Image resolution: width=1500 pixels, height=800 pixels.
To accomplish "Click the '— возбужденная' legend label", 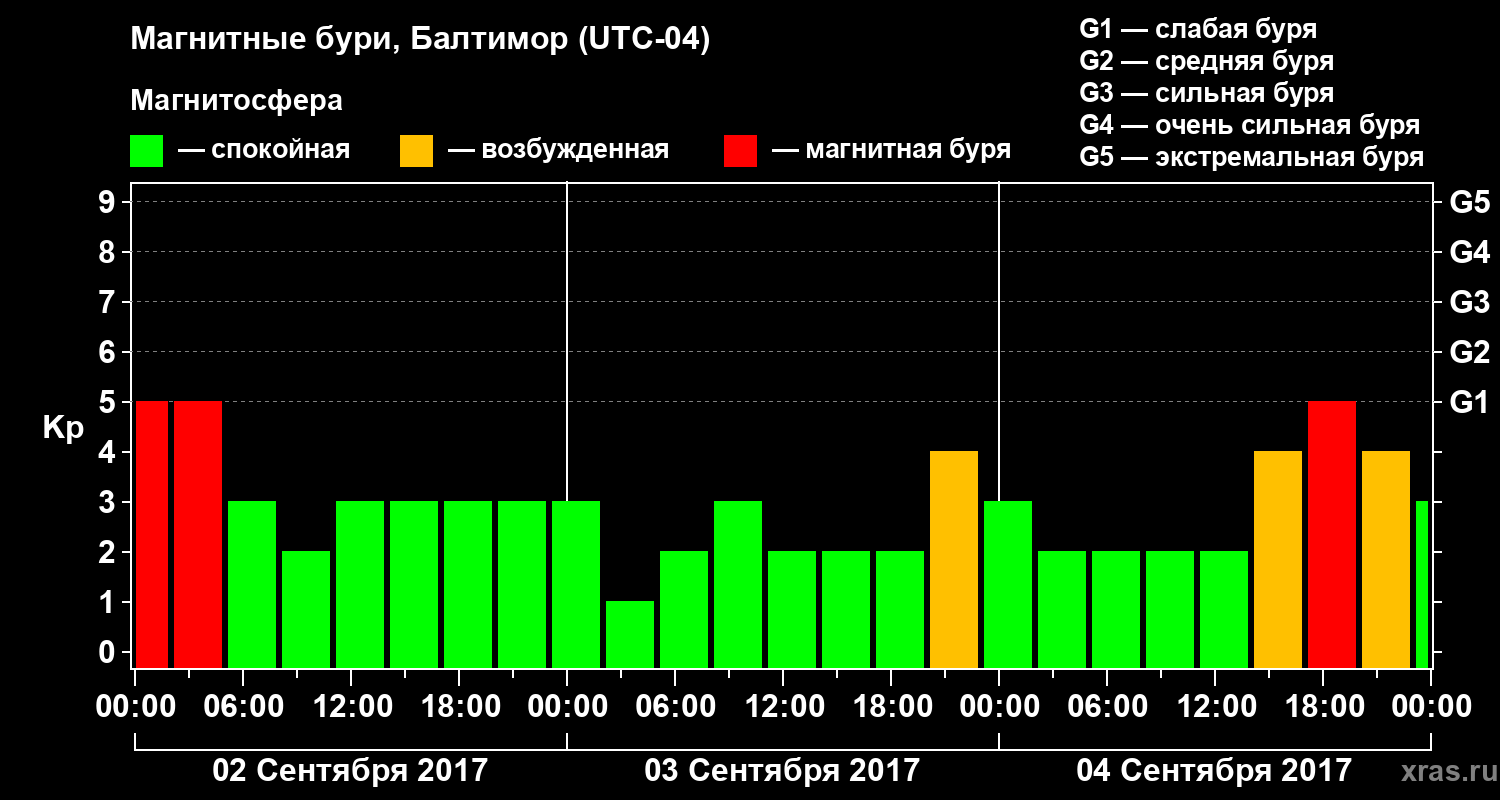I will [x=558, y=151].
